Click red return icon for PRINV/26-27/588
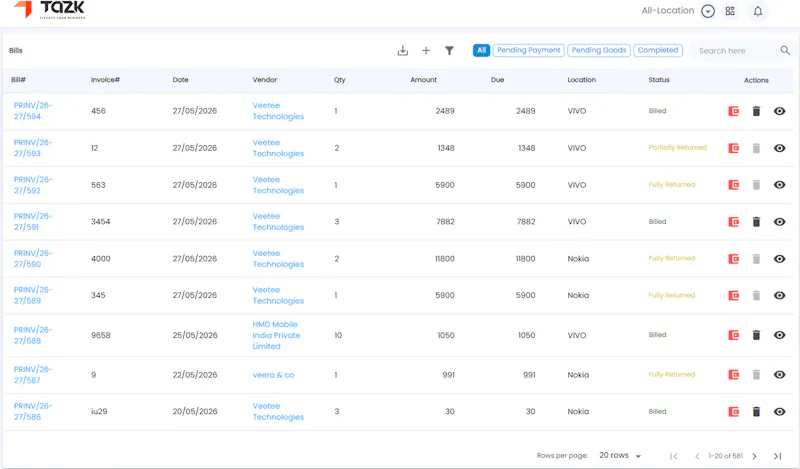This screenshot has height=469, width=800. click(734, 335)
